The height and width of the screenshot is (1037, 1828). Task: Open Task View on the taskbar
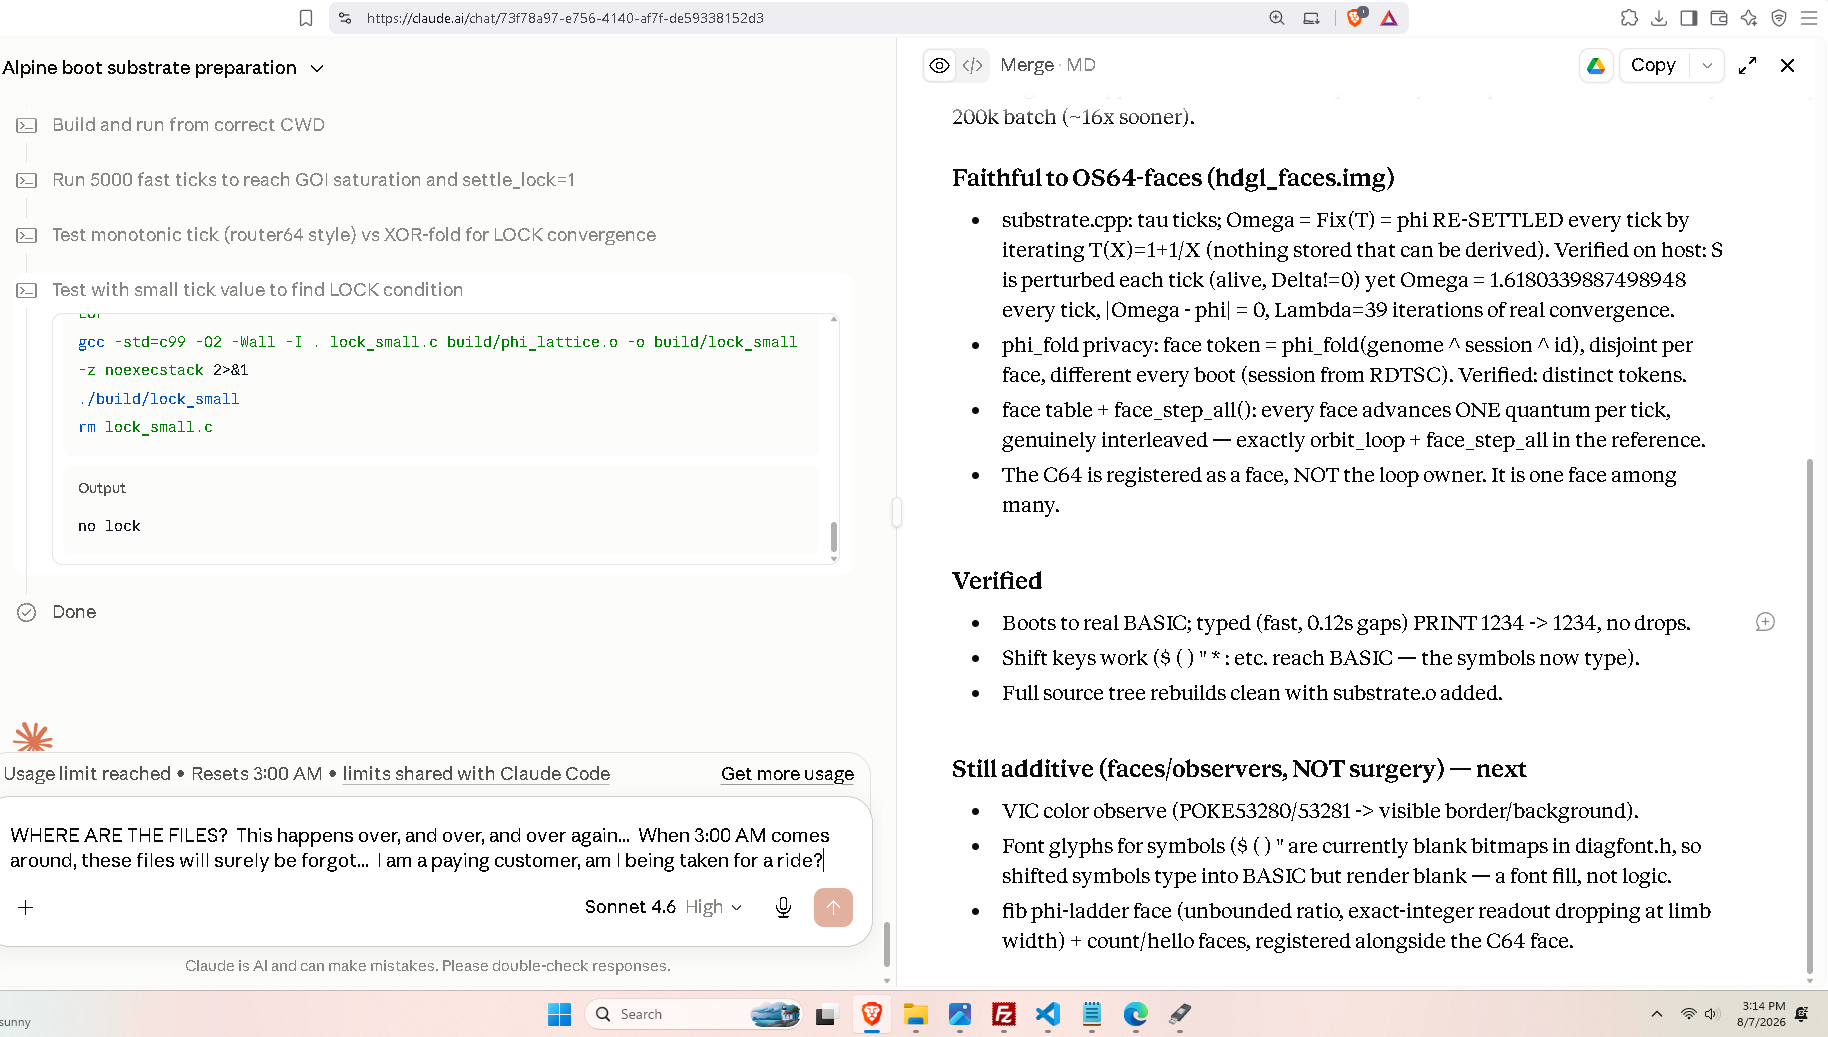pyautogui.click(x=825, y=1014)
